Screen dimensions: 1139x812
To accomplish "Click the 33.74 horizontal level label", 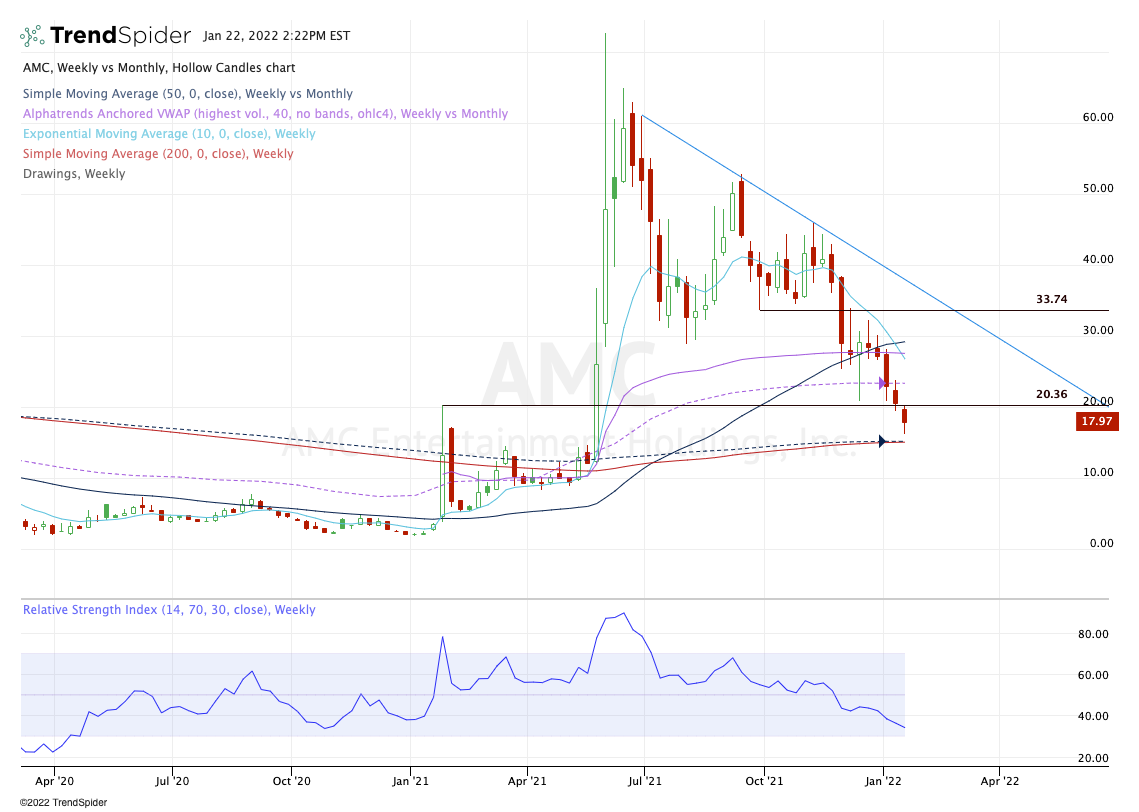I will [1051, 299].
